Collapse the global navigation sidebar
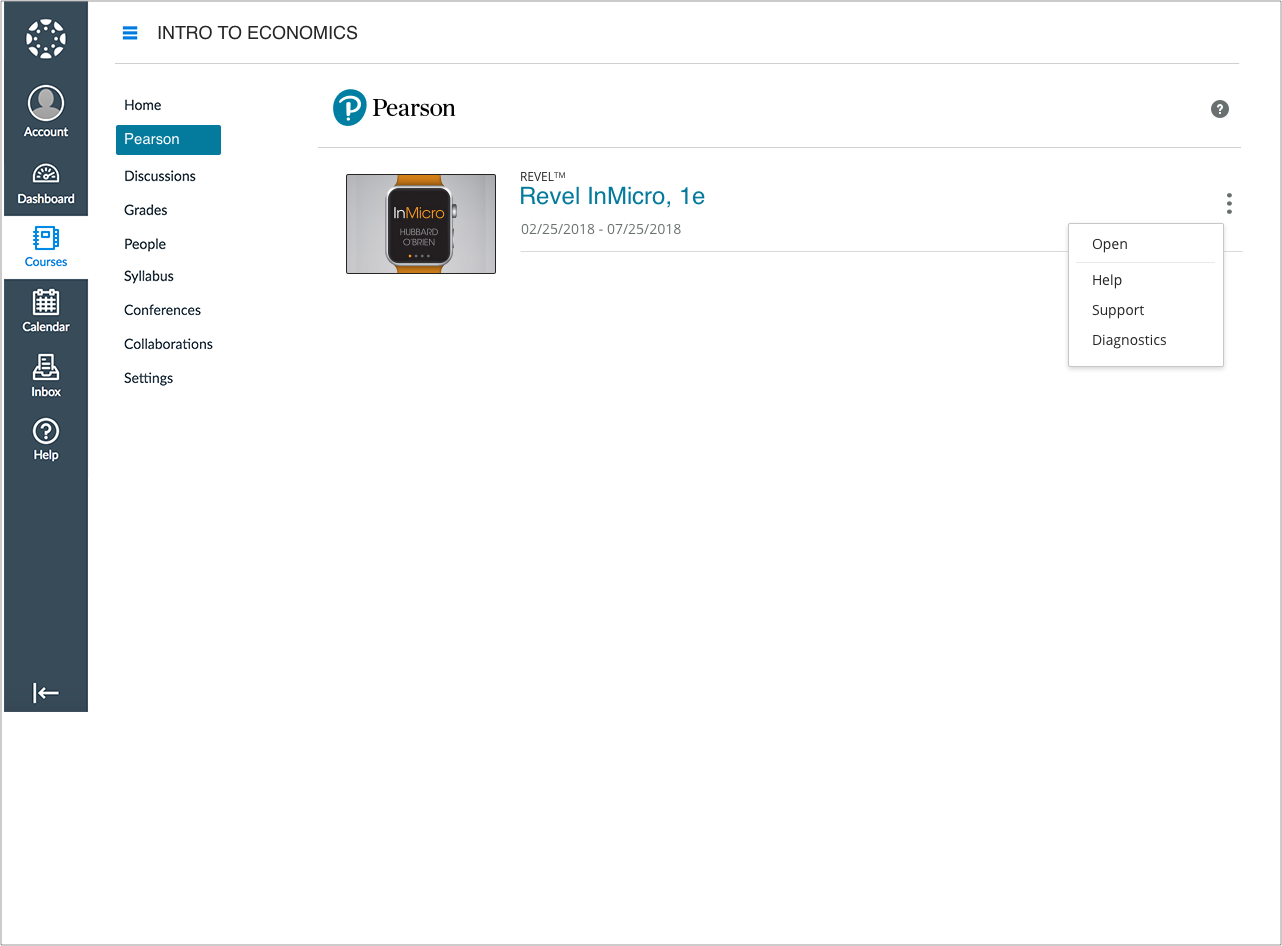The width and height of the screenshot is (1282, 946). click(x=46, y=692)
